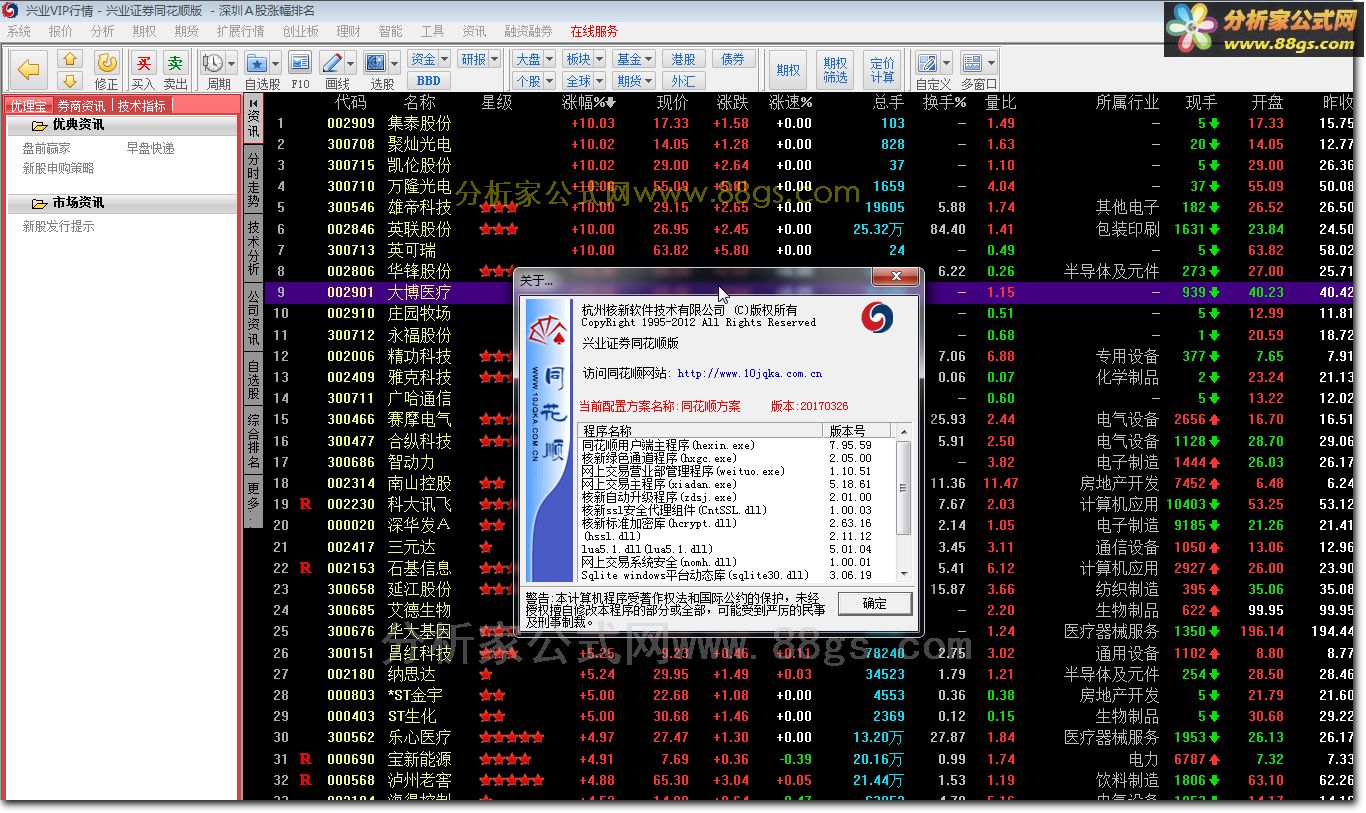Screen dimensions: 1366x813
Task: Click the R marker on 科大讯飞 row
Action: pyautogui.click(x=306, y=504)
